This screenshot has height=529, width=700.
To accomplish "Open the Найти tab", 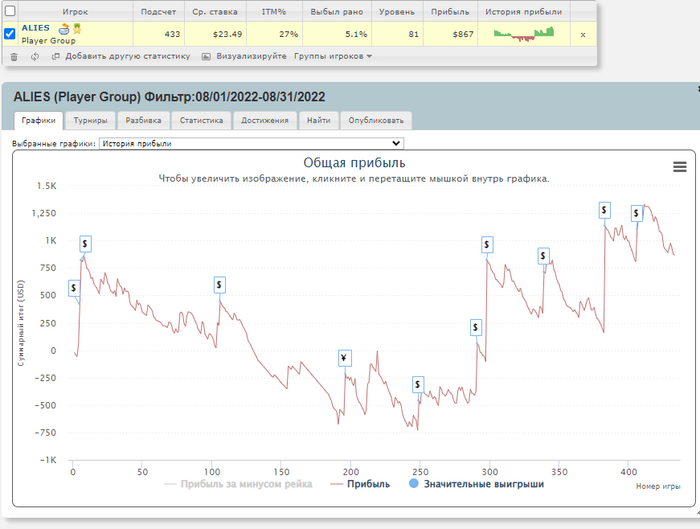I will [319, 121].
